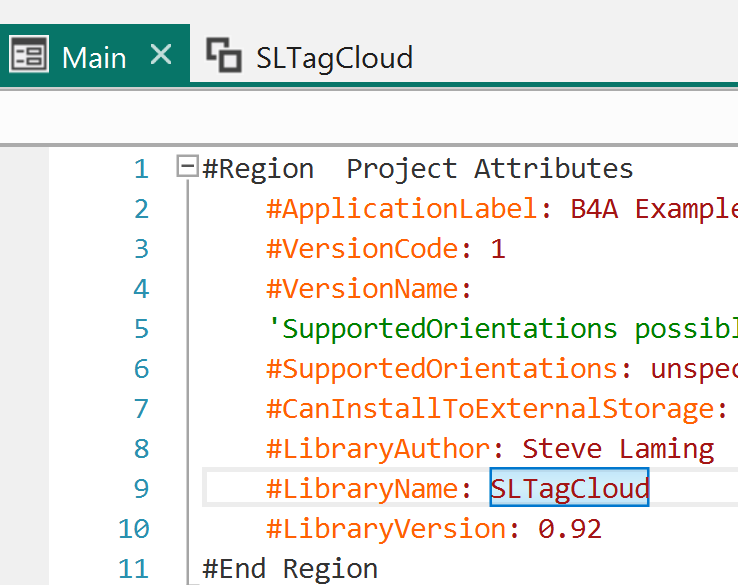The height and width of the screenshot is (585, 738).
Task: Close the Main tab
Action: (160, 55)
